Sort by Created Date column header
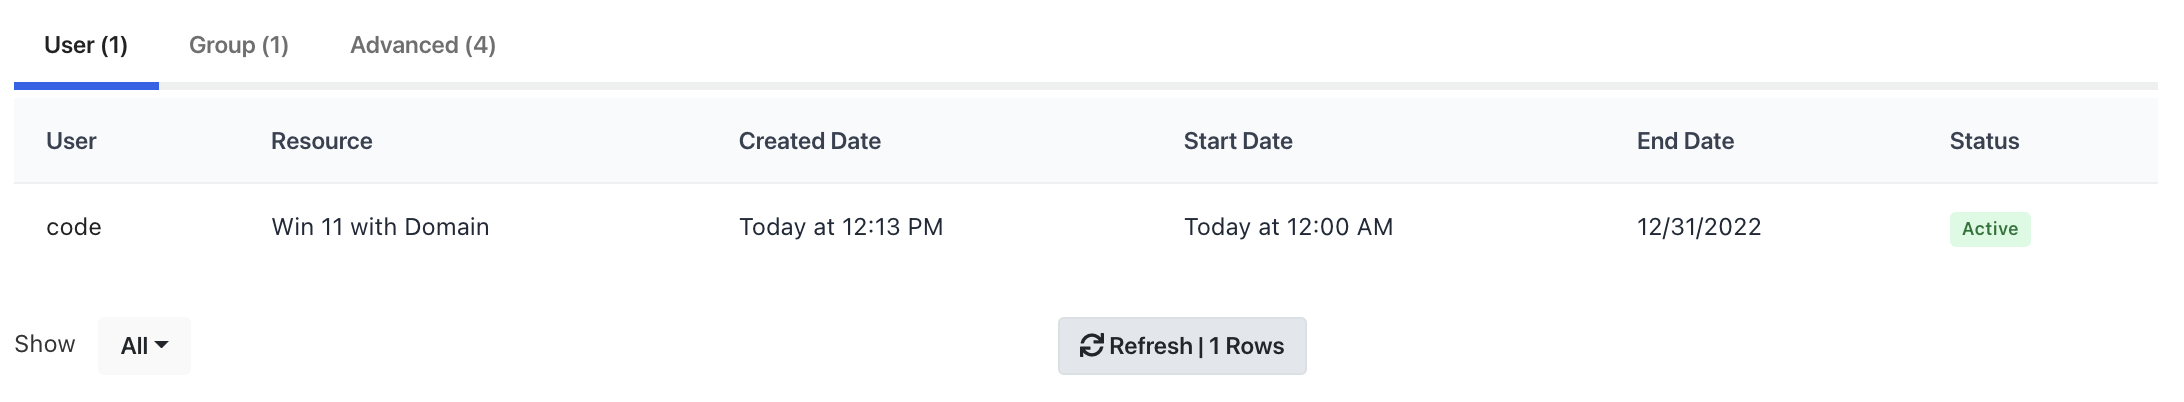2184x402 pixels. (x=809, y=141)
